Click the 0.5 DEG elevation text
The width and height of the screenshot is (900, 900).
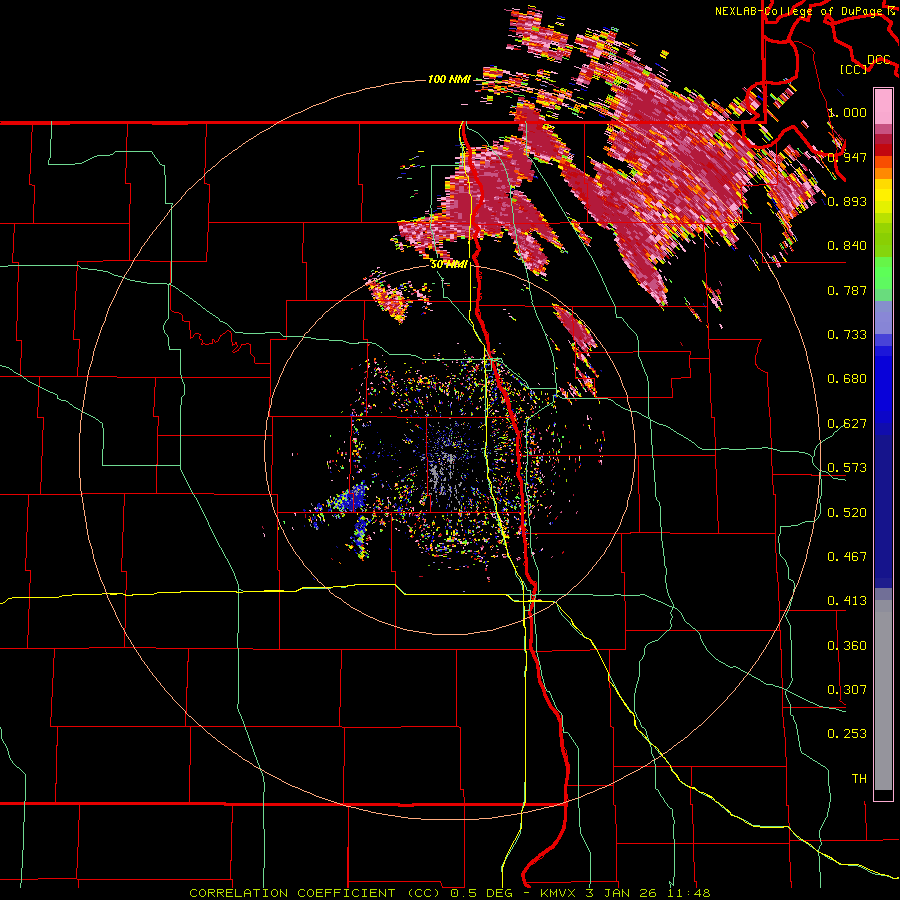[x=481, y=893]
